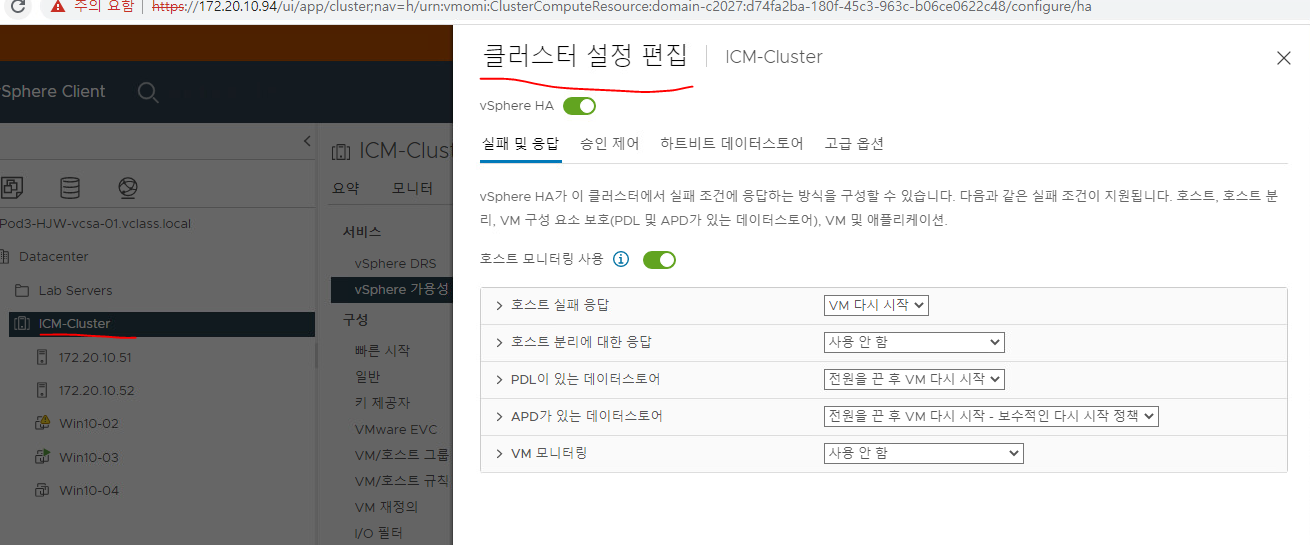Collapse the 서비스 section header

361,231
